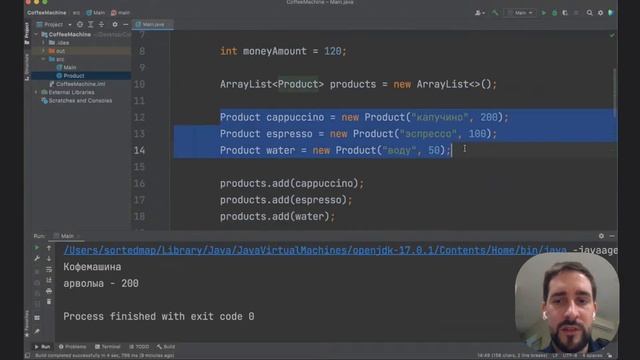Open Project panel options gear

[115, 24]
